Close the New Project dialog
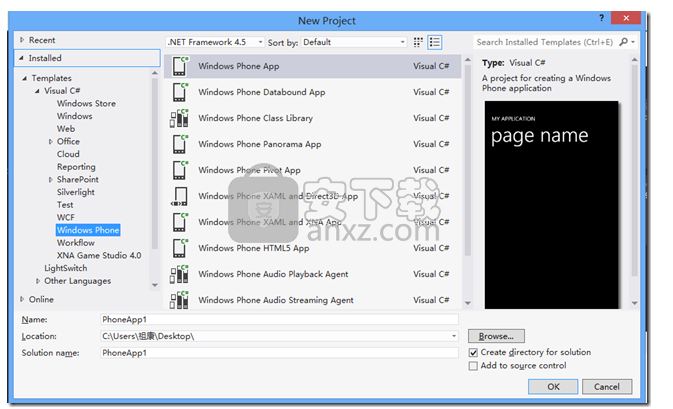Screen dimensions: 673x409 pos(625,18)
